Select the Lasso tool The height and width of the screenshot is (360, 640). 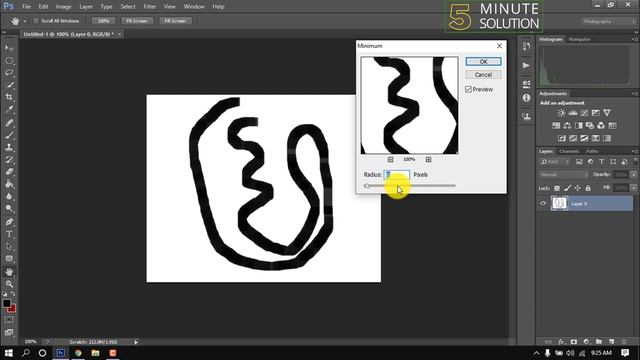tap(9, 73)
